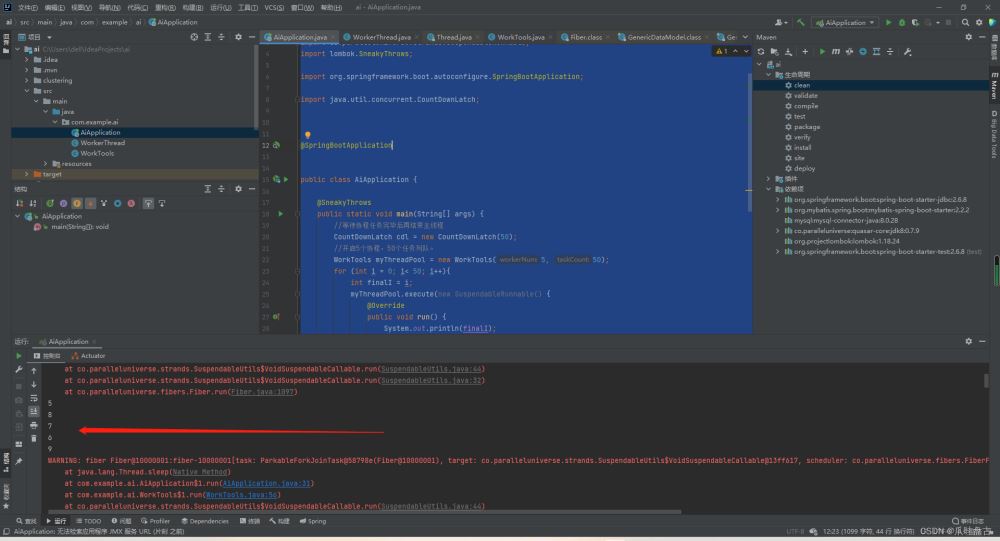
Task: Open run configuration AiApplication dropdown
Action: (x=846, y=22)
